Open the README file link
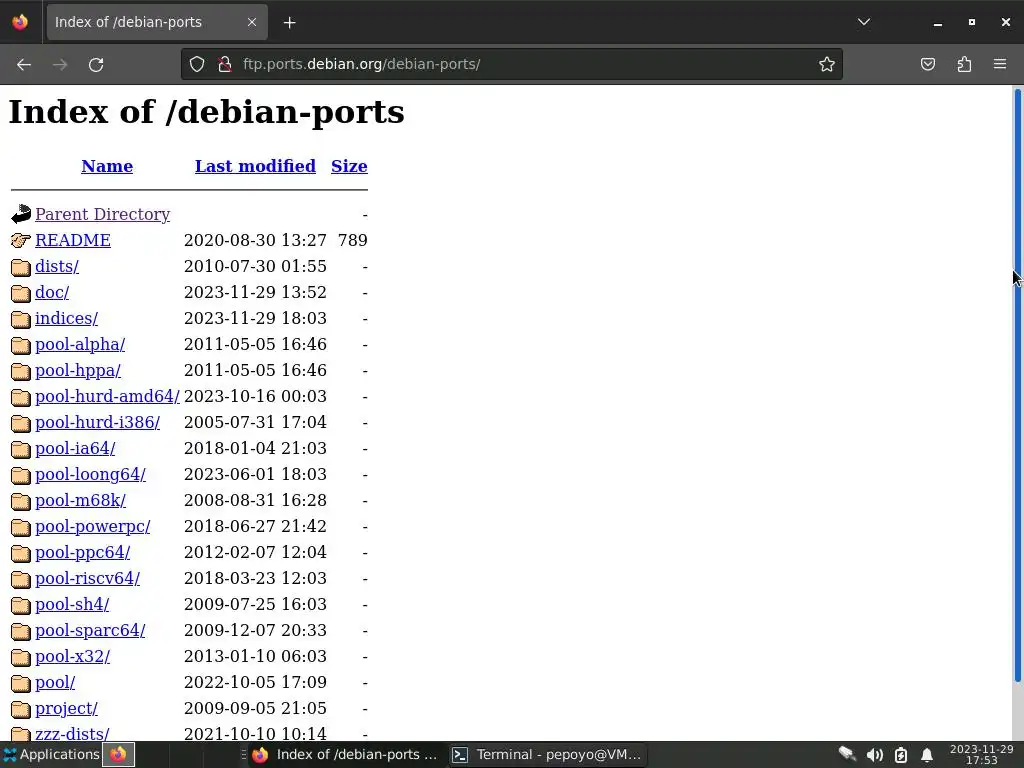The image size is (1024, 768). [72, 240]
